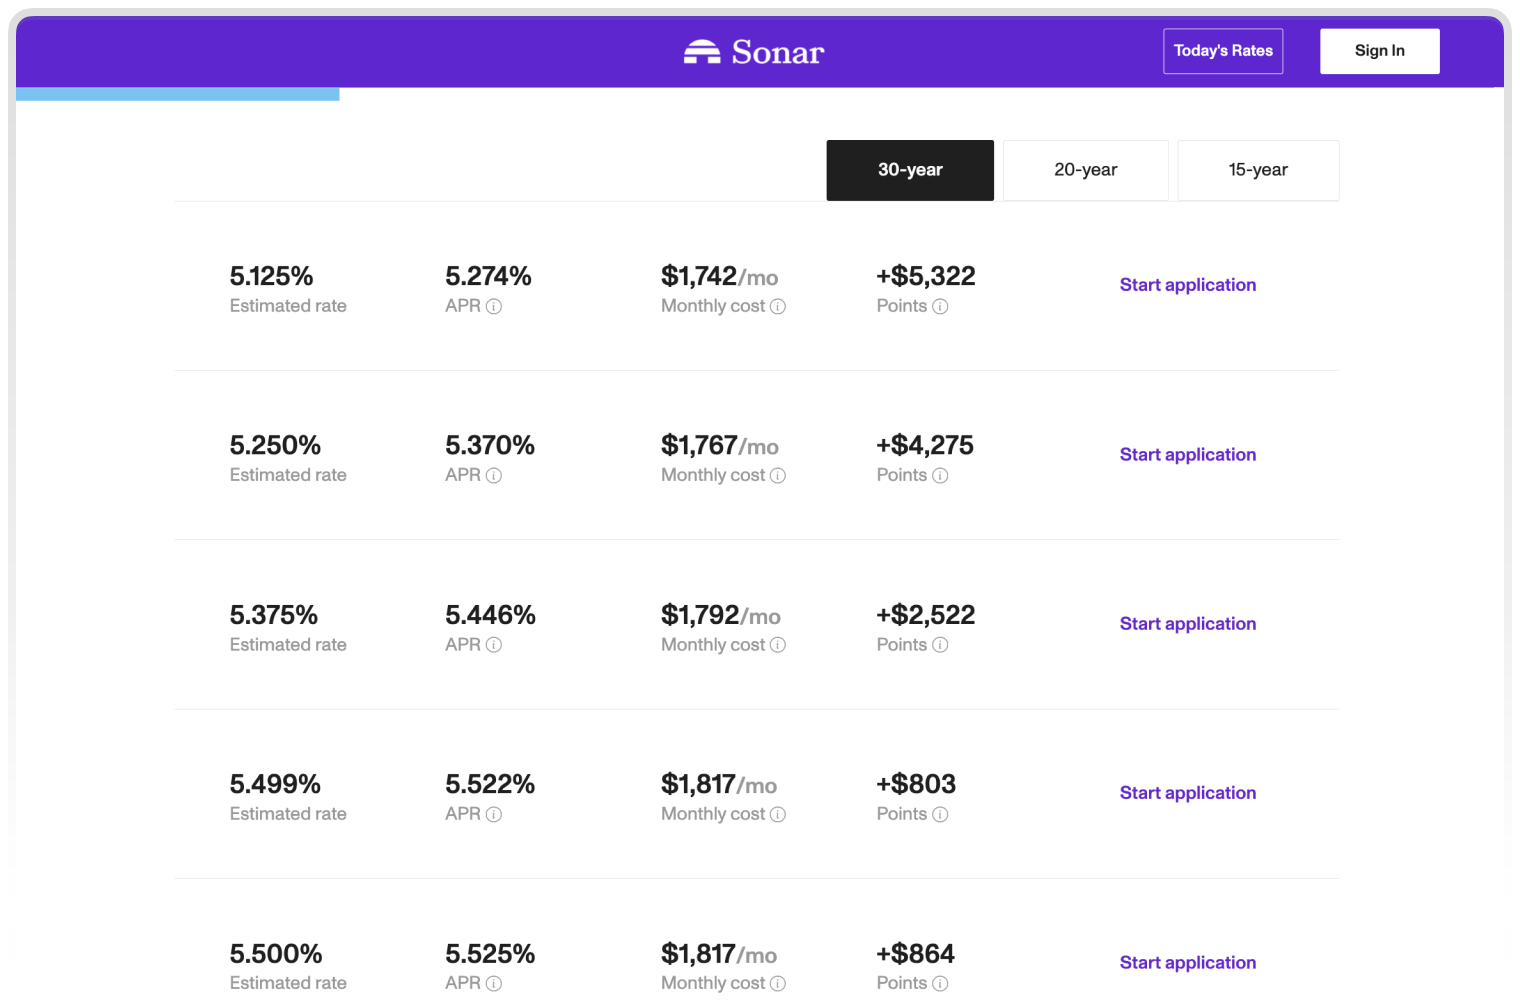Image resolution: width=1520 pixels, height=1000 pixels.
Task: Click APR info icon for 5.370% rate
Action: tap(494, 476)
